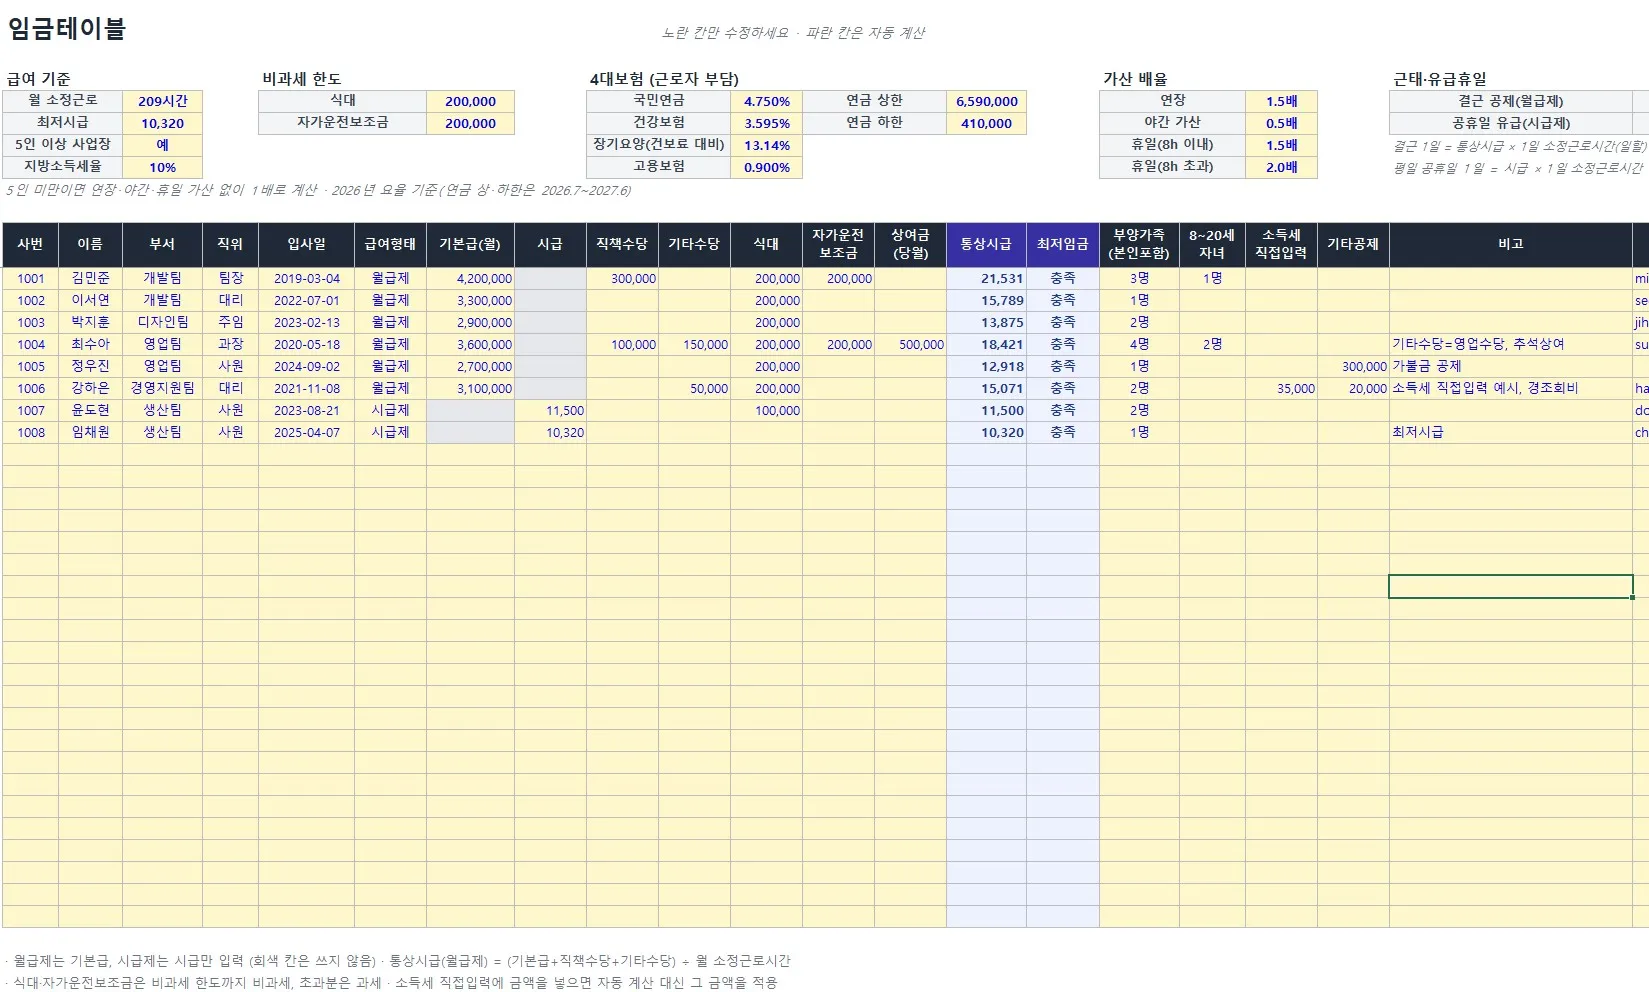Select the 야간 가산 value 0.5배

click(1281, 123)
